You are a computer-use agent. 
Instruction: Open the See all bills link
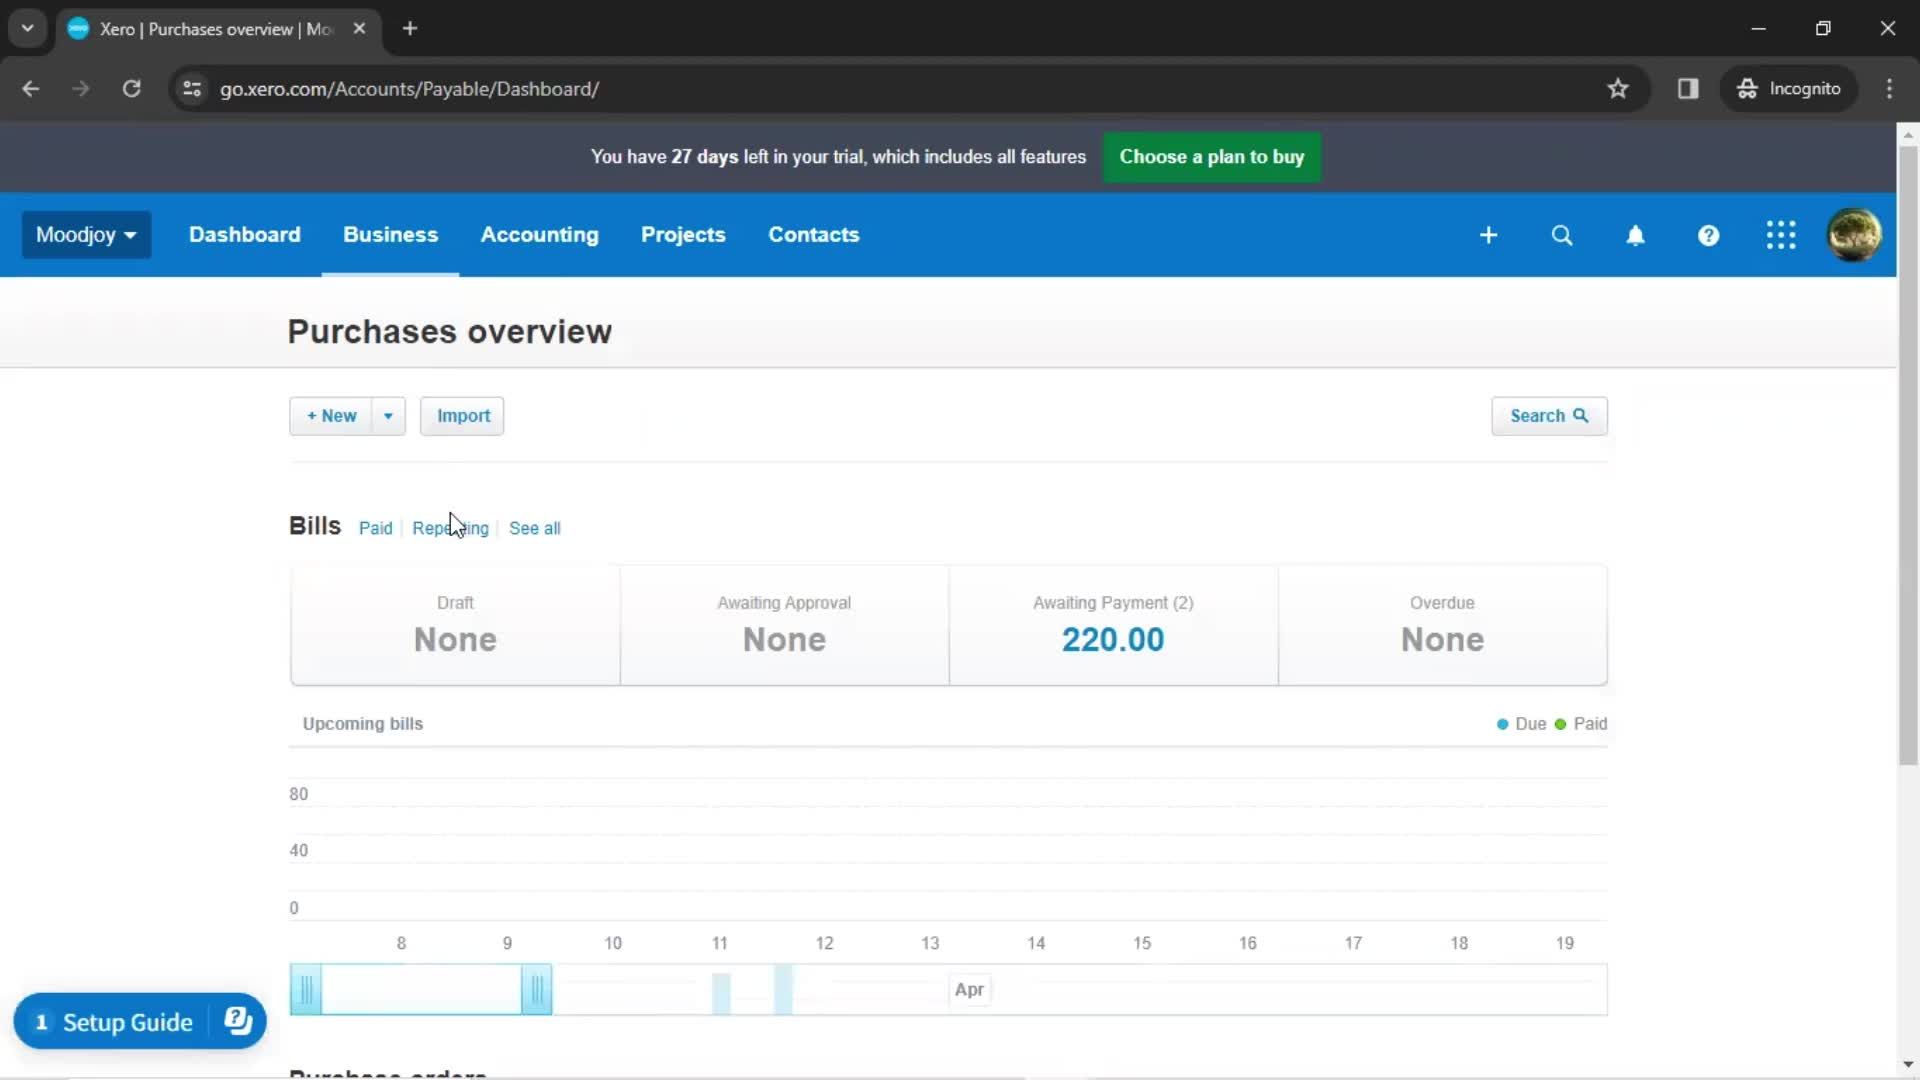click(535, 528)
